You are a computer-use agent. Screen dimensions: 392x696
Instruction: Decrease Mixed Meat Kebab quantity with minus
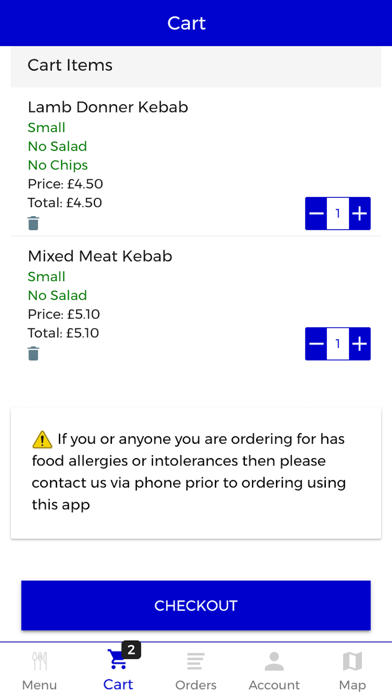pos(316,344)
